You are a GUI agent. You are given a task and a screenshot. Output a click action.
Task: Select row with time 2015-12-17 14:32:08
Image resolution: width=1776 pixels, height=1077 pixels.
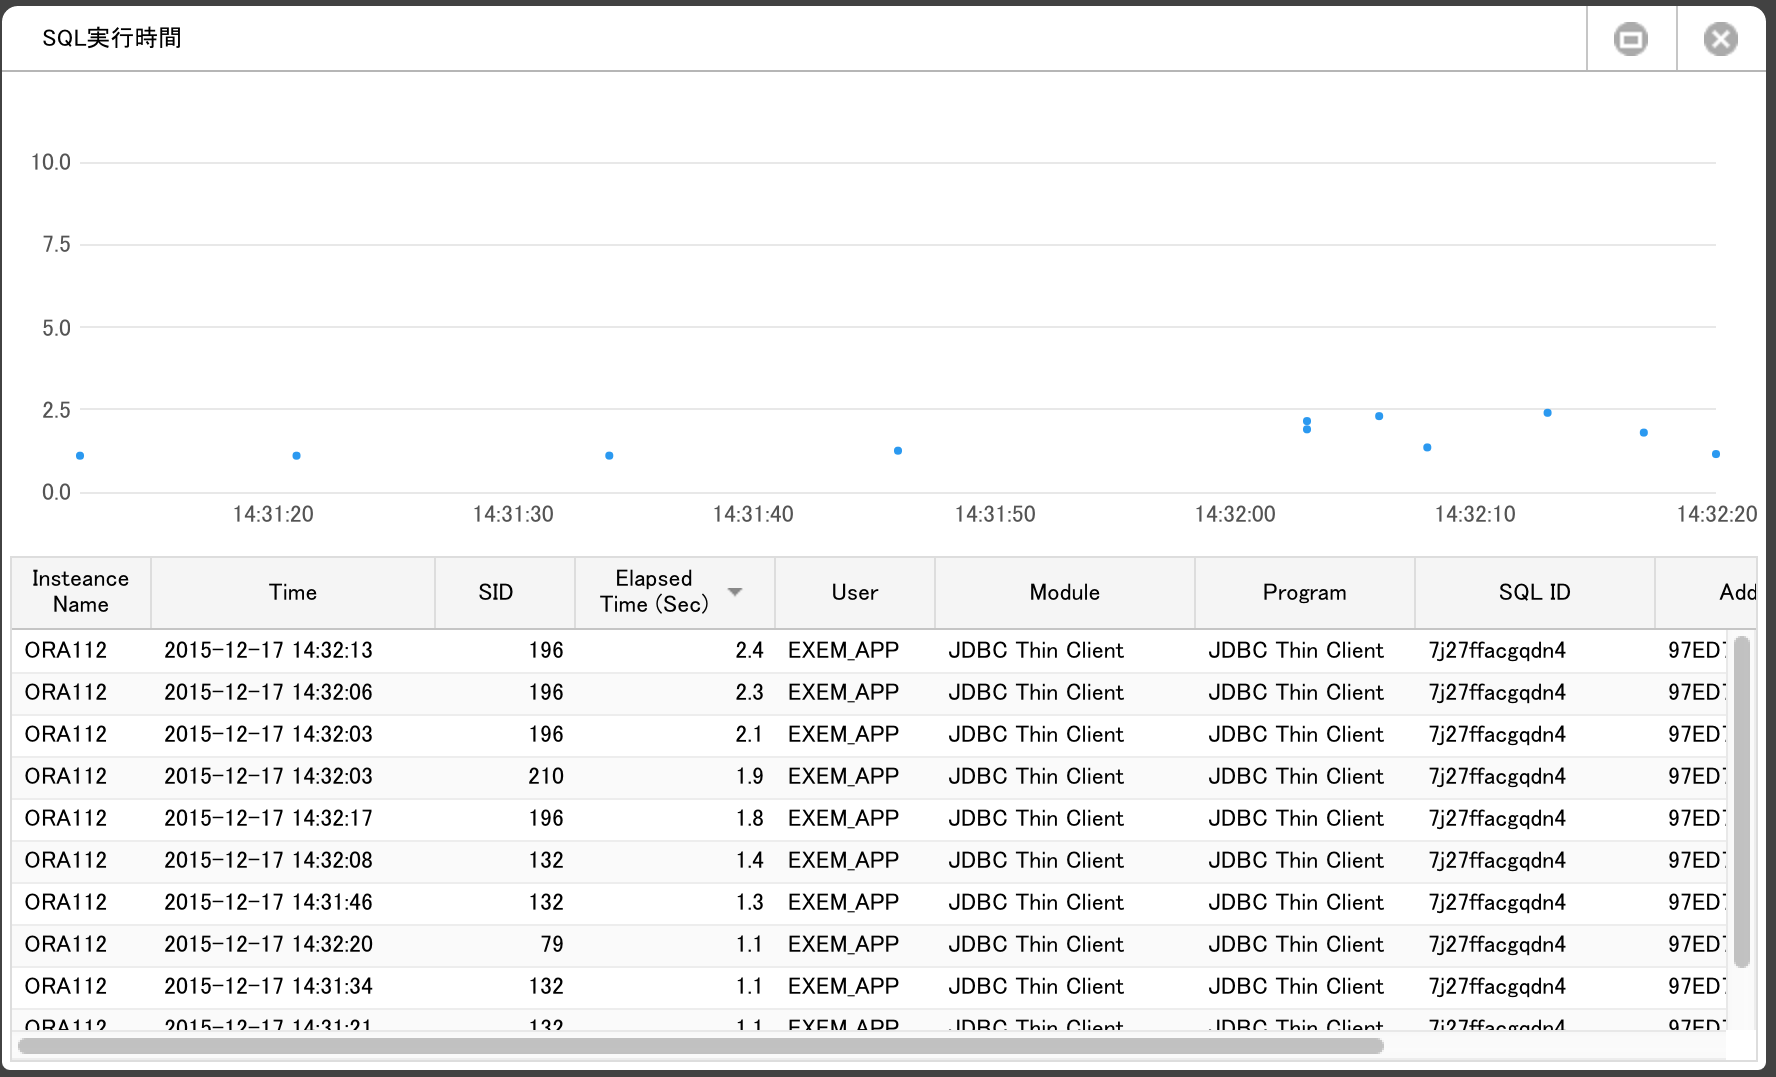(x=868, y=860)
